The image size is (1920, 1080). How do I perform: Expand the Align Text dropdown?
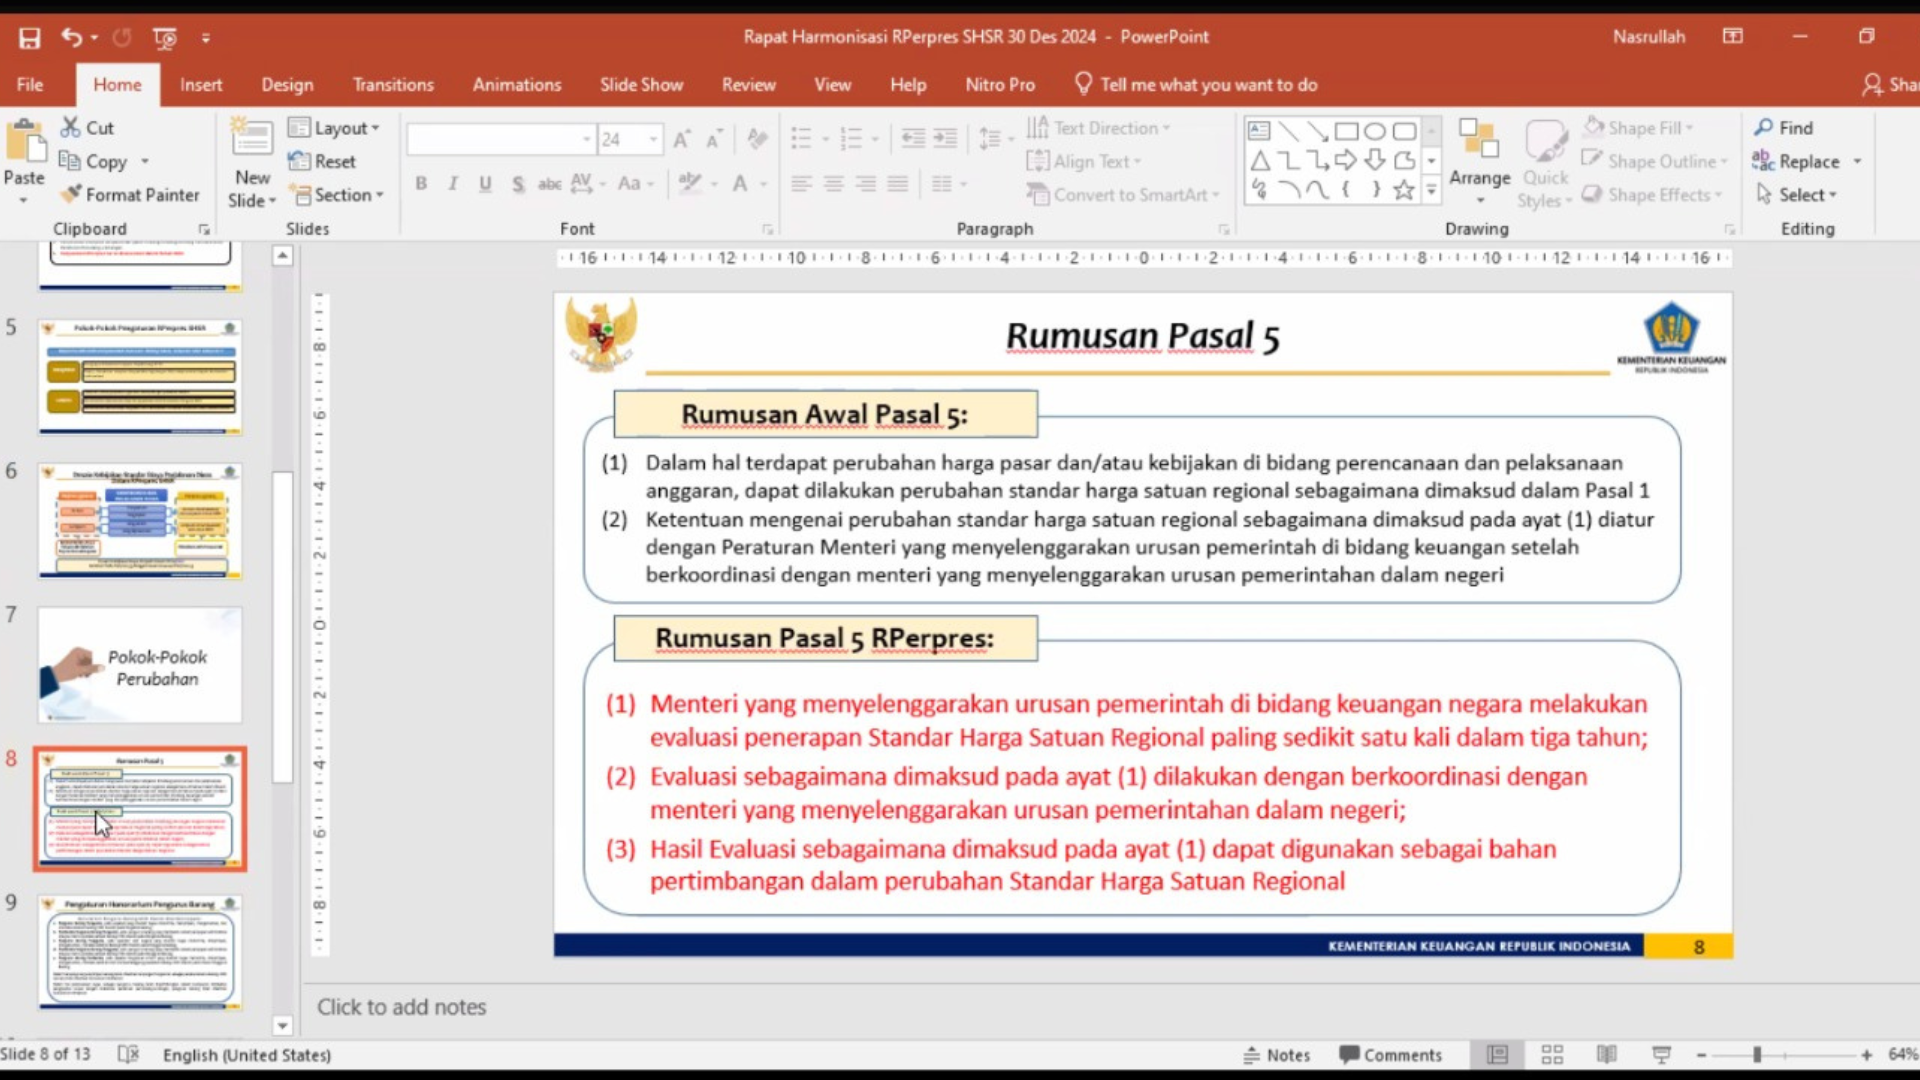[1083, 161]
